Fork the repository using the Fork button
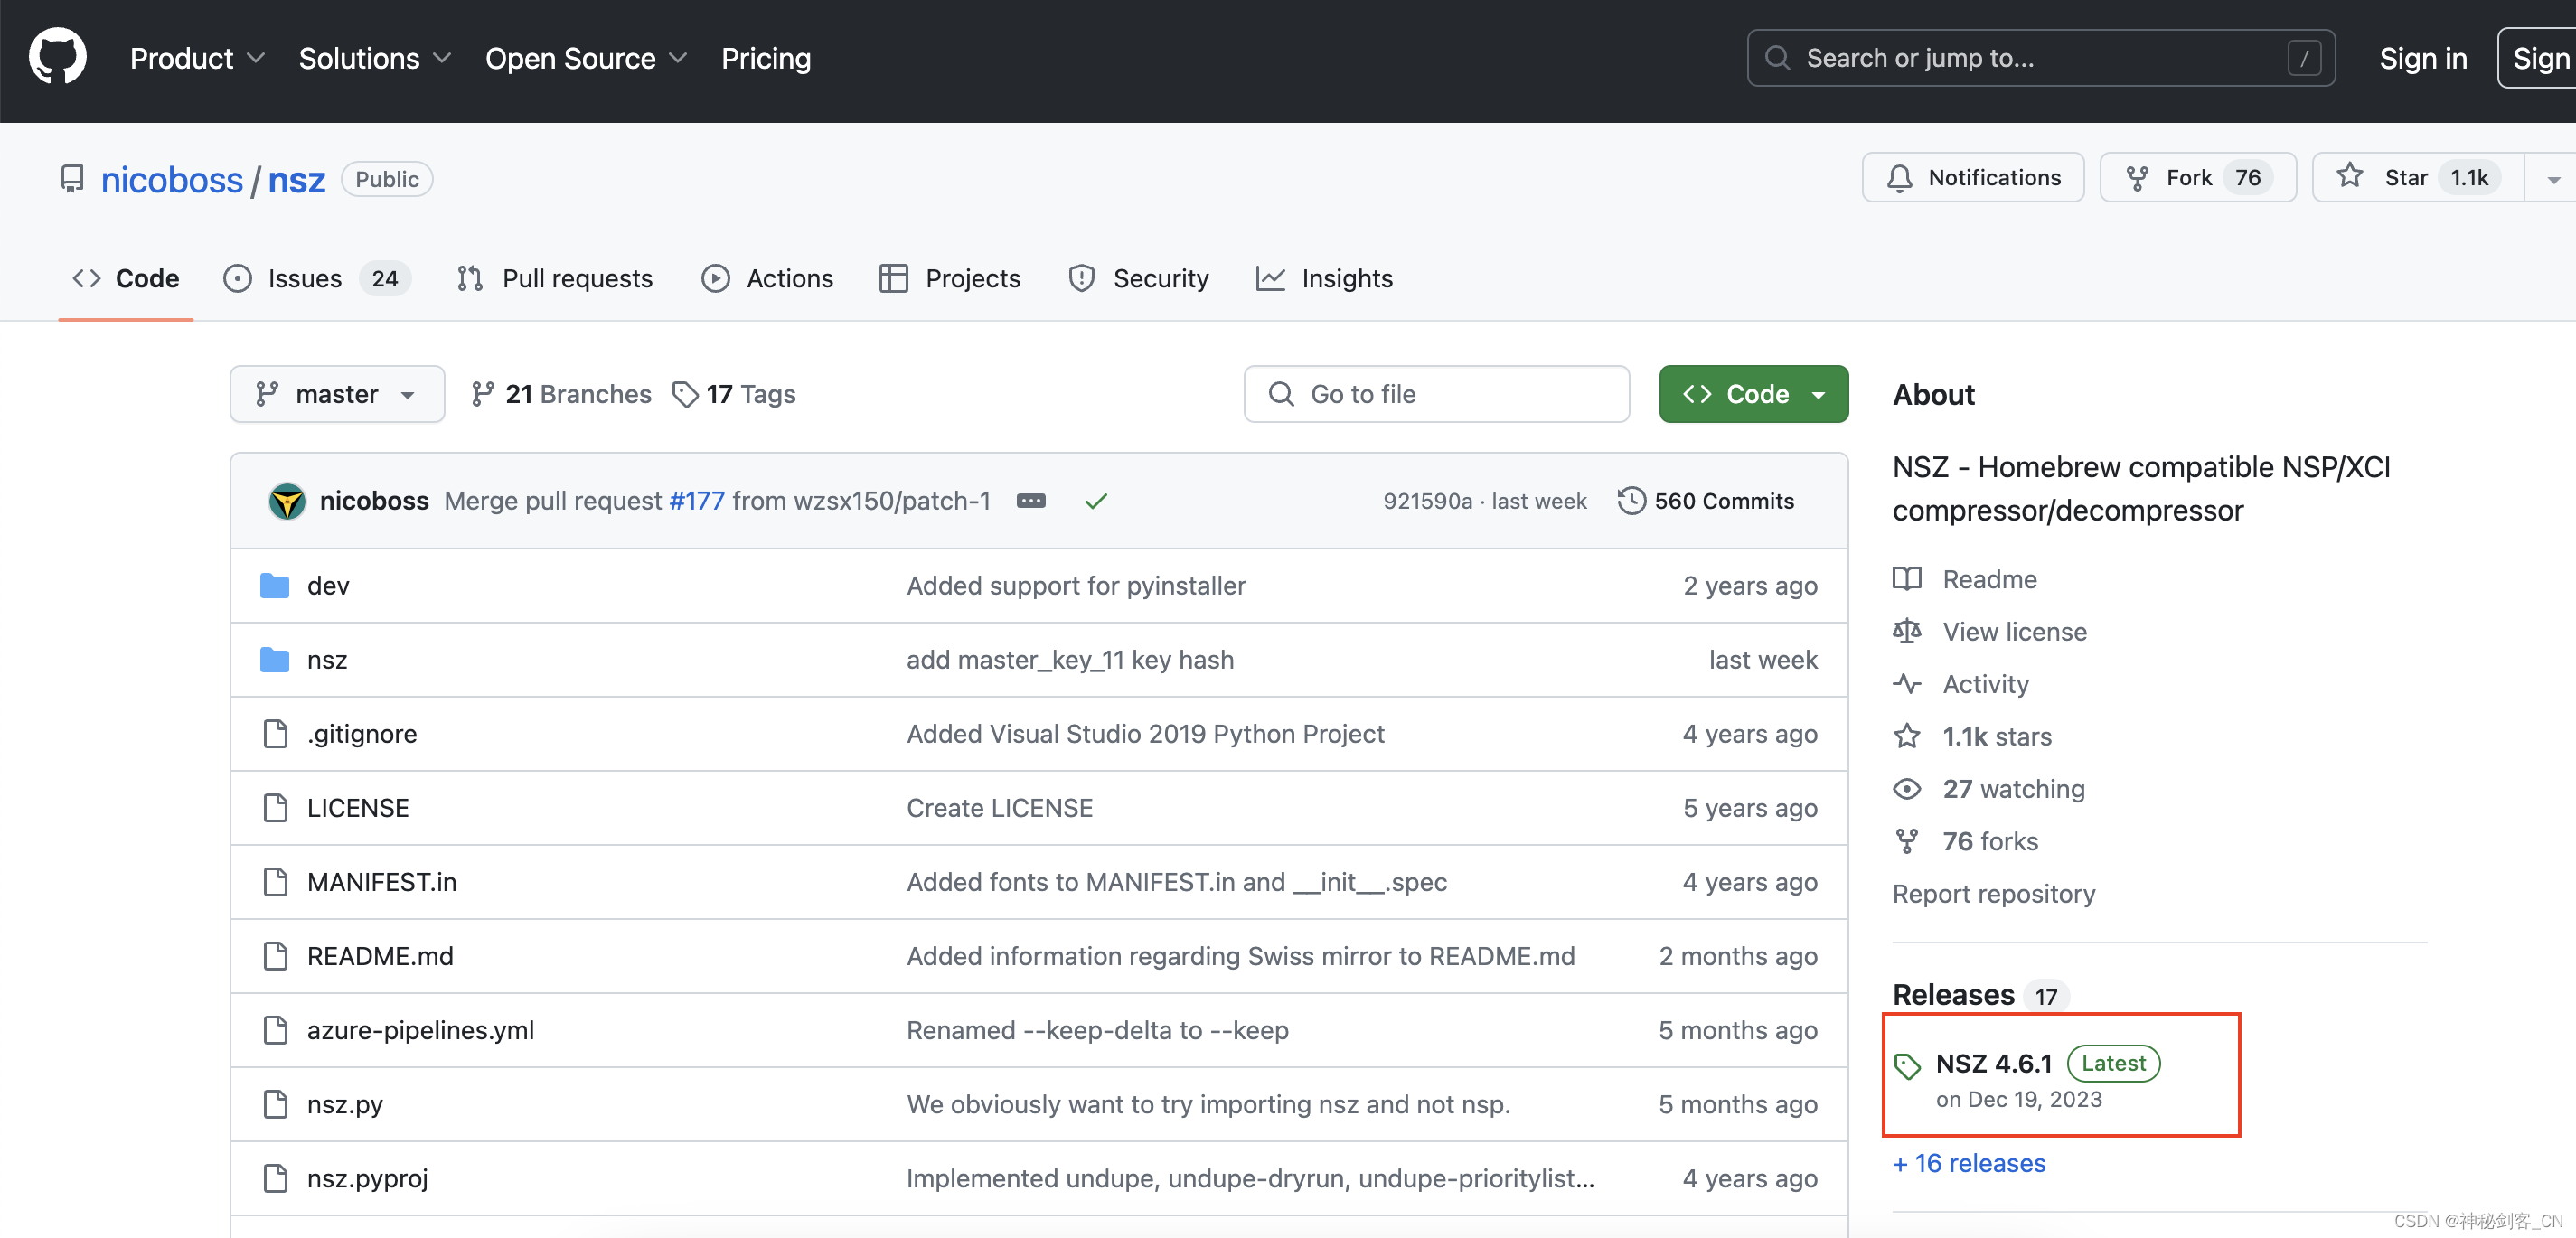2576x1238 pixels. click(x=2198, y=177)
